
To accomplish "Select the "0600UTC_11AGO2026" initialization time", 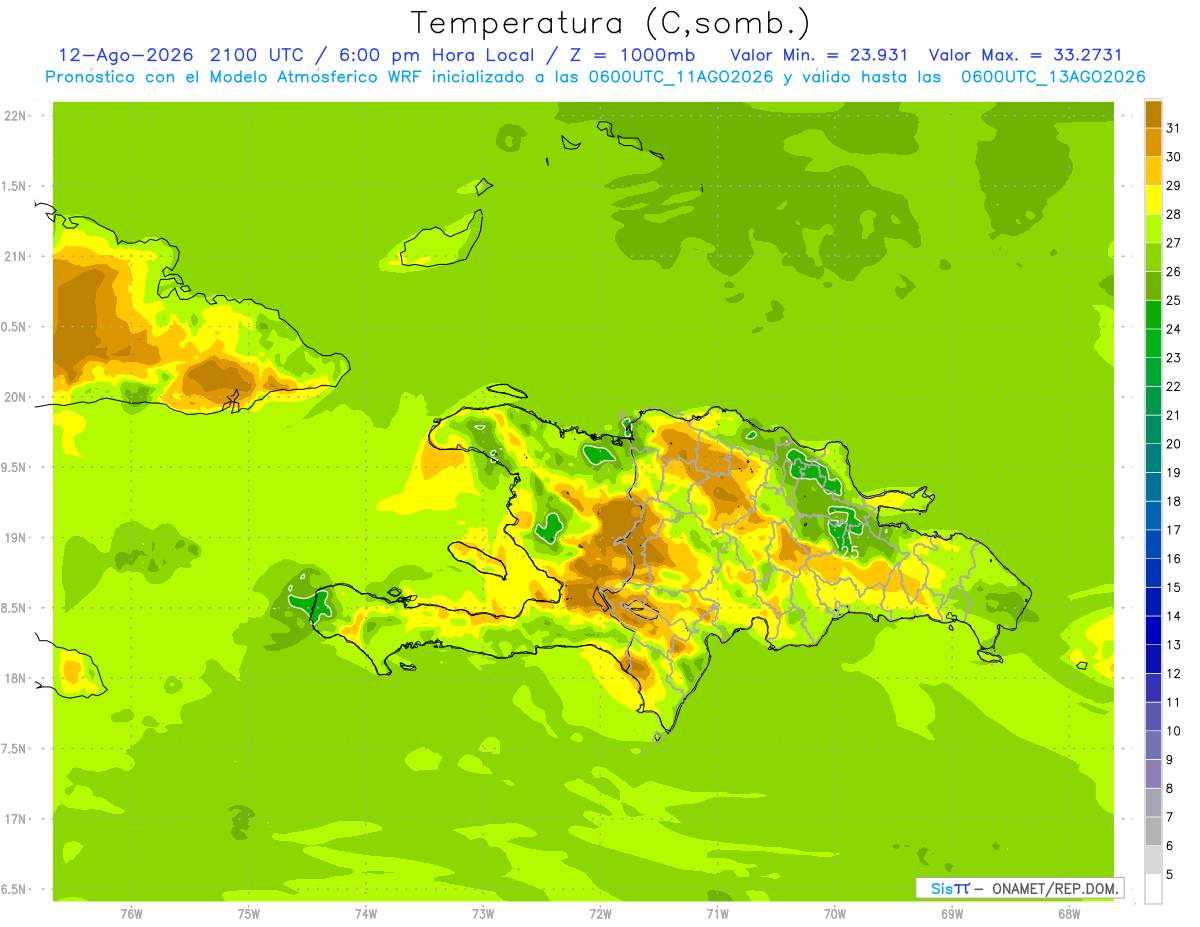I will pos(680,77).
